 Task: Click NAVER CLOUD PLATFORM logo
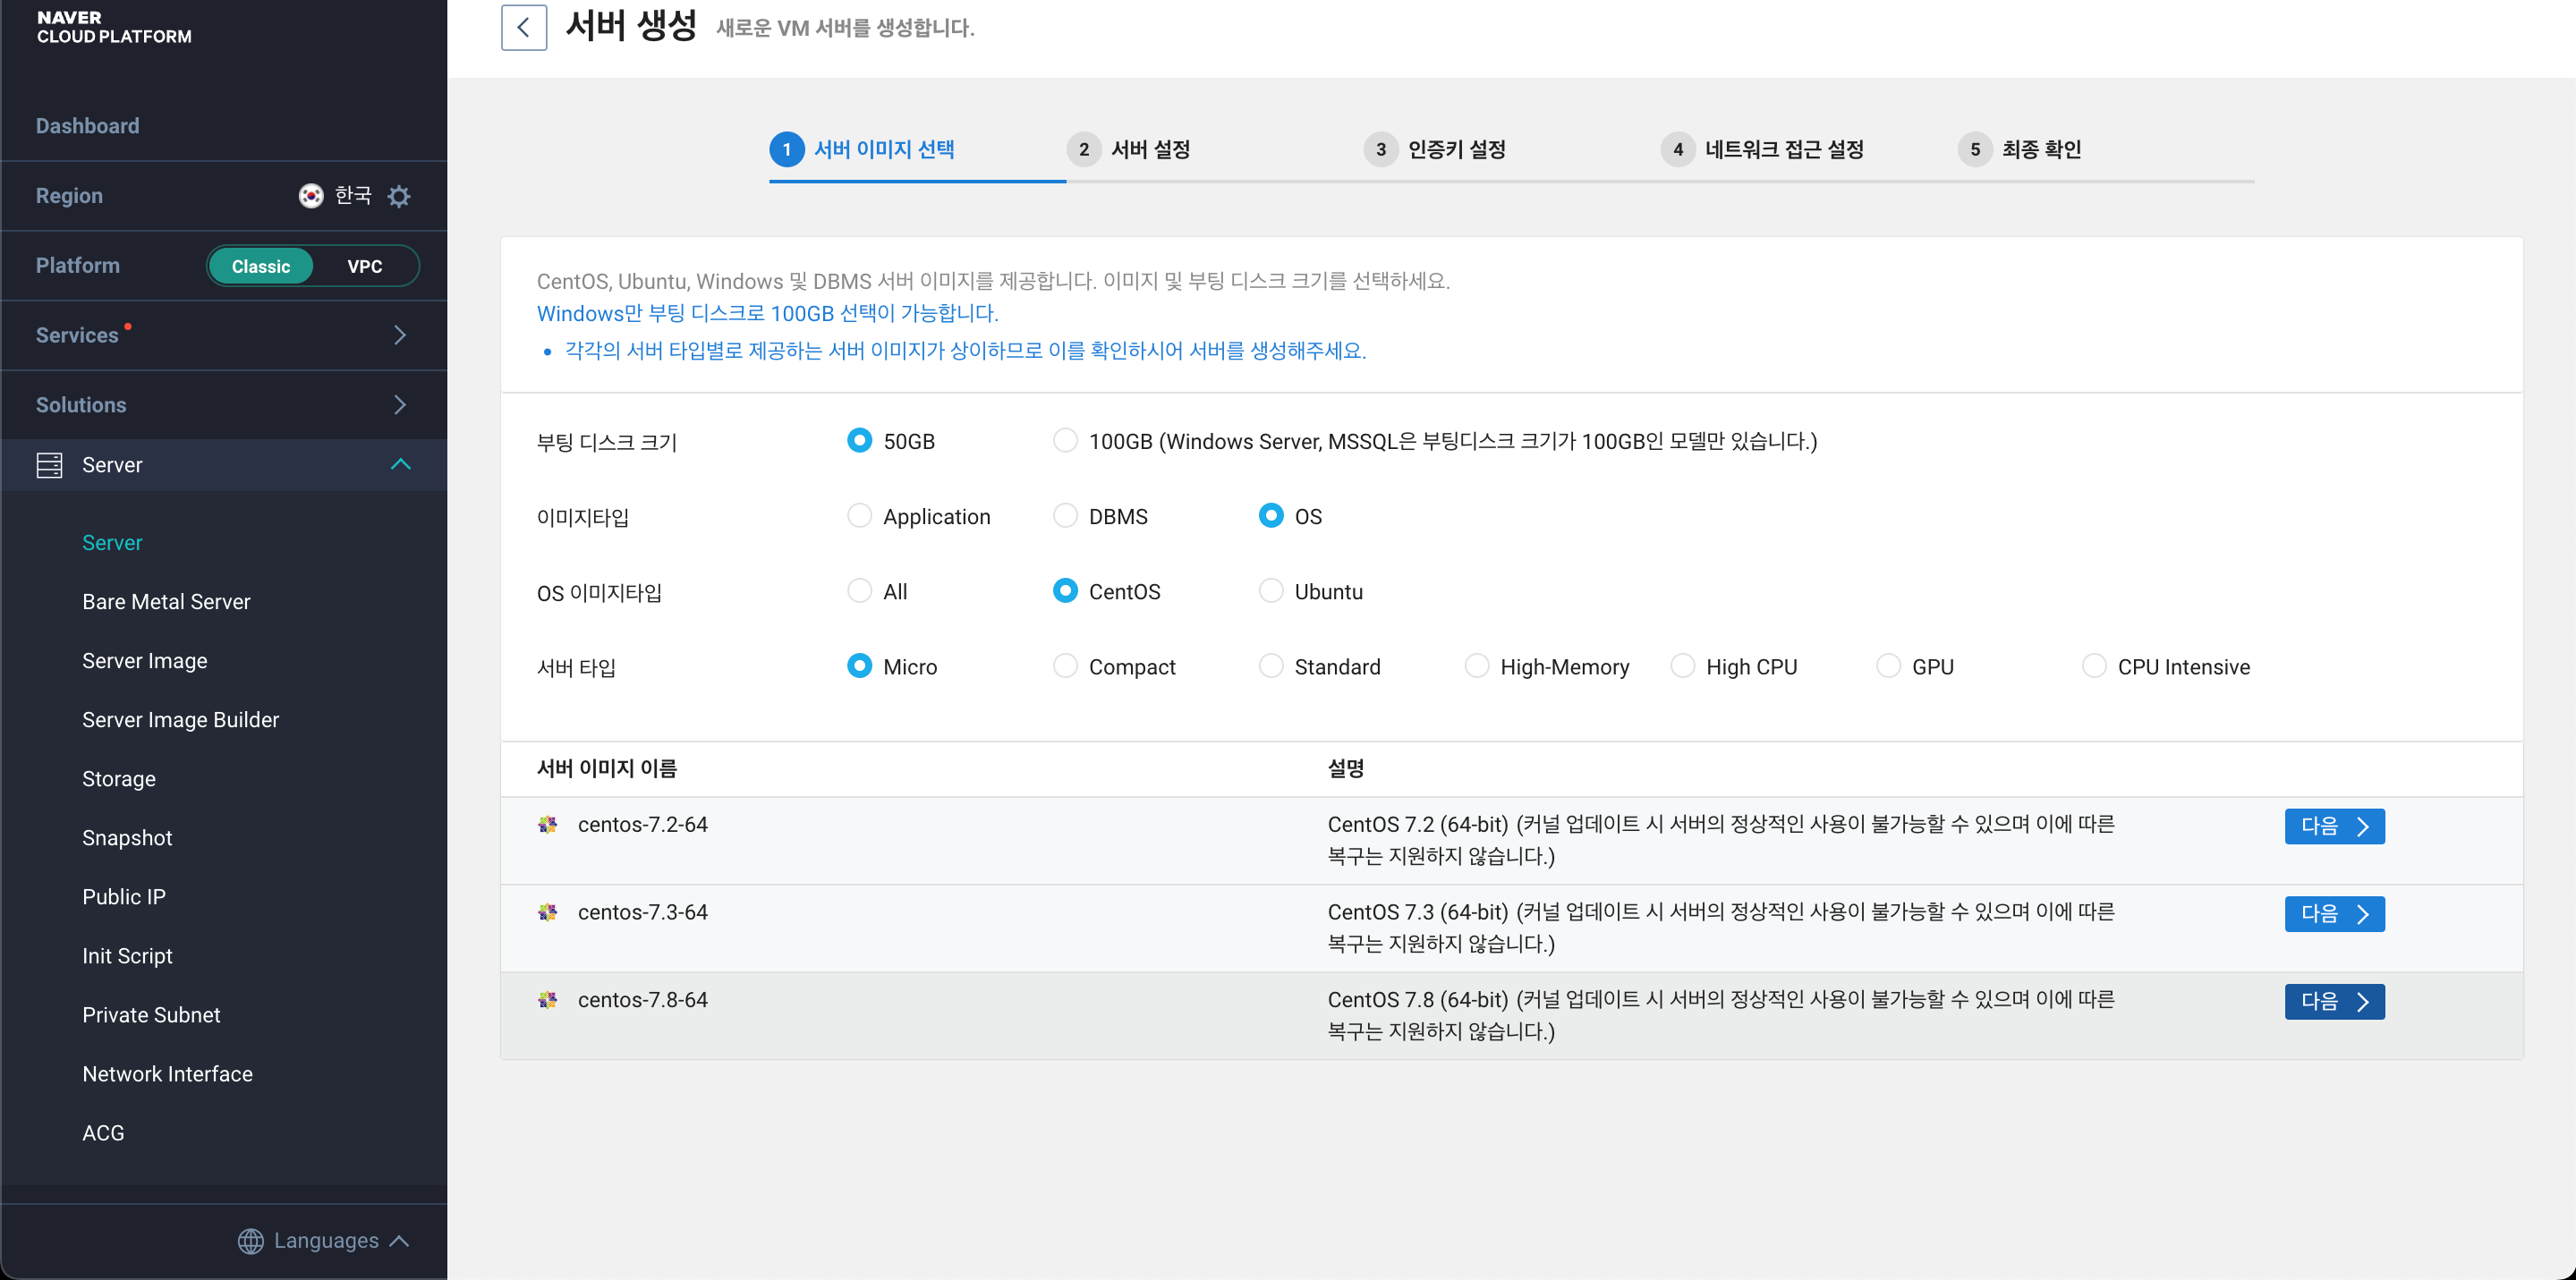point(114,27)
